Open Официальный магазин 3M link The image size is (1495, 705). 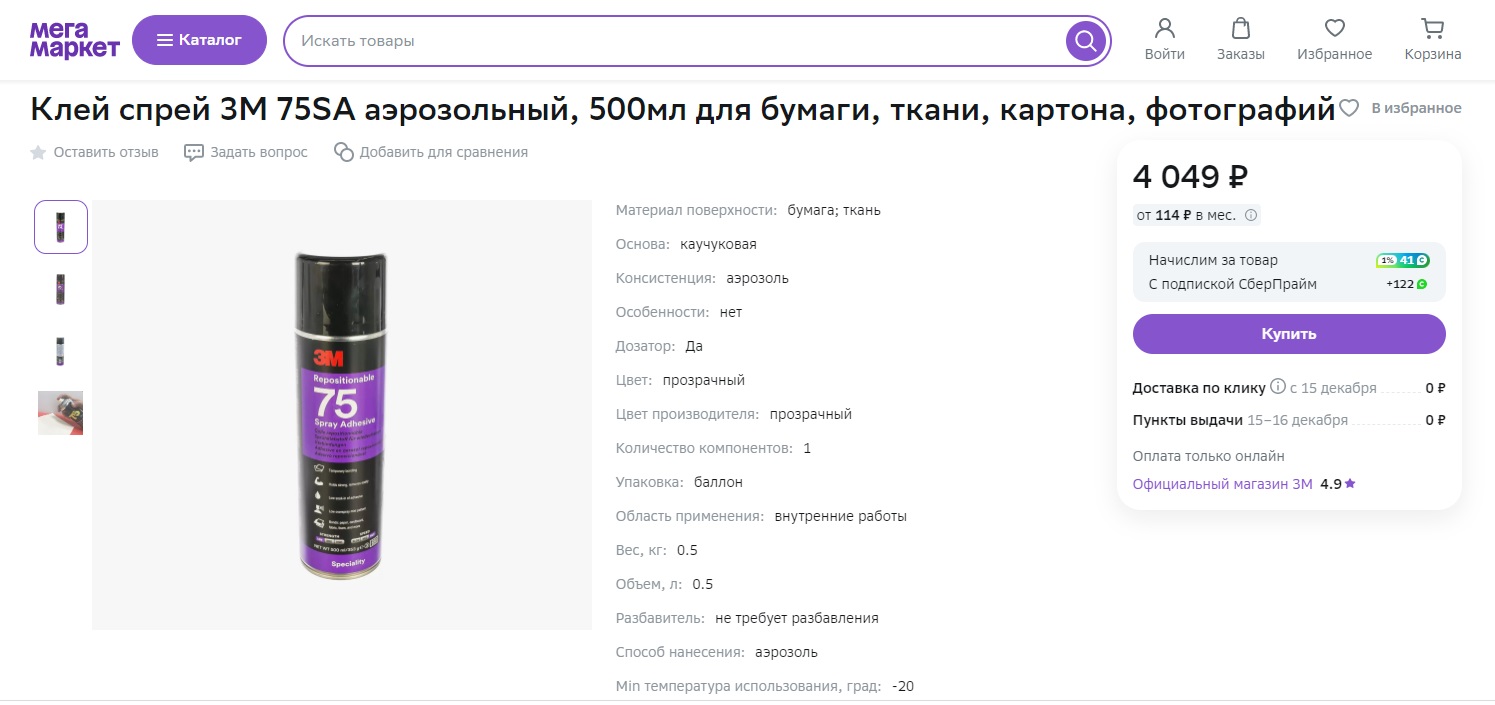pyautogui.click(x=1222, y=484)
